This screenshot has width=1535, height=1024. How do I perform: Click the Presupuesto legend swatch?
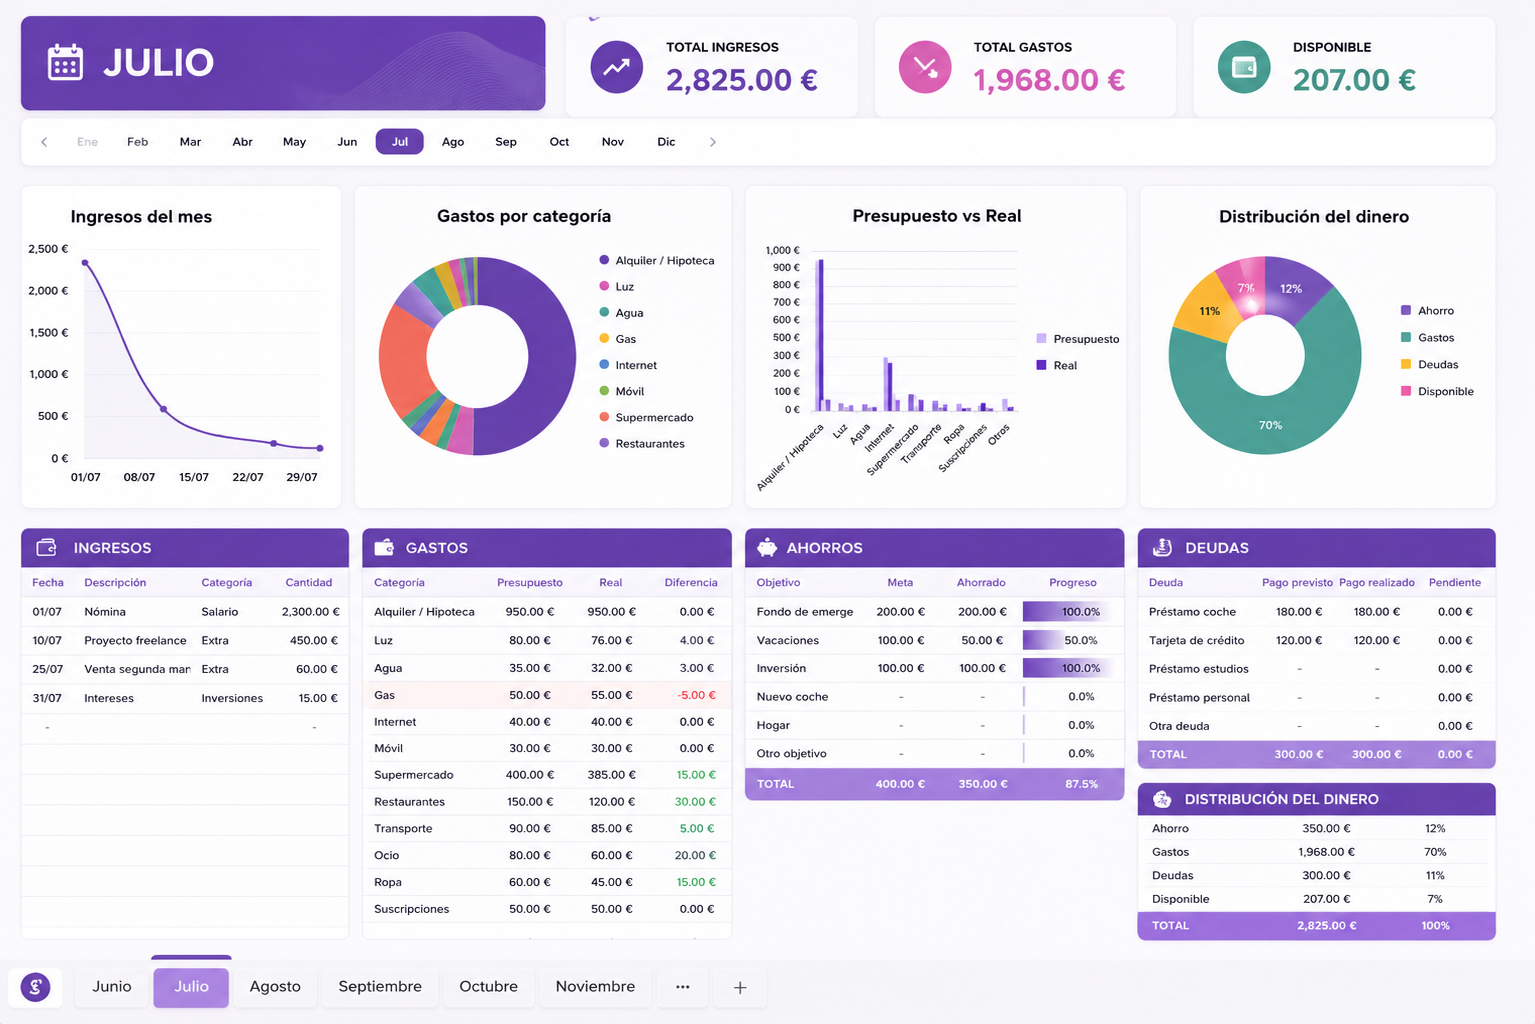tap(1041, 339)
